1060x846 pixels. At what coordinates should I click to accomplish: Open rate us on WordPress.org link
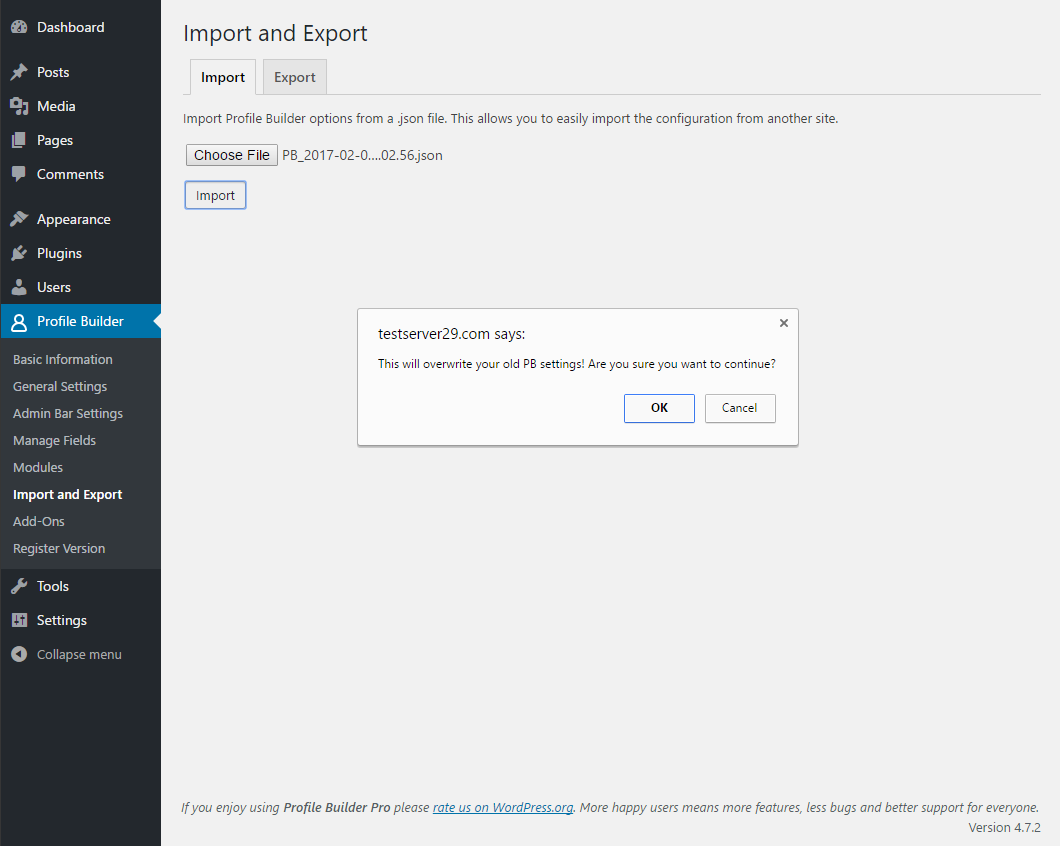point(503,807)
